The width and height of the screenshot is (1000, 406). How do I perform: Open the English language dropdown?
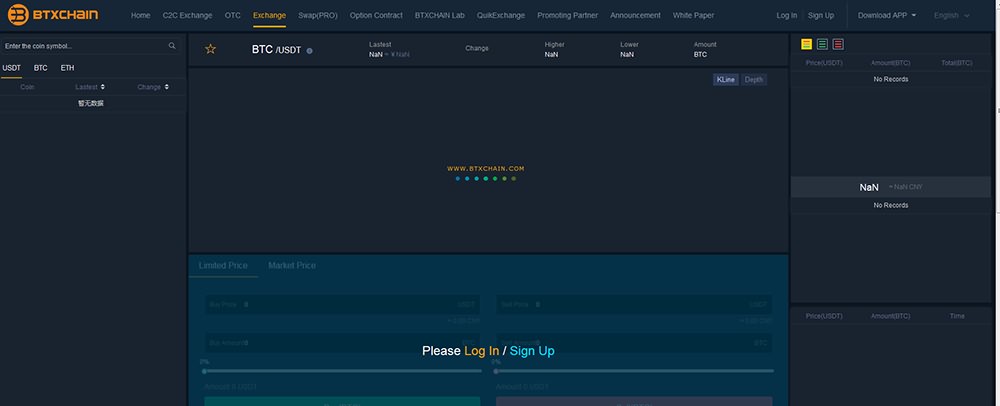[952, 15]
